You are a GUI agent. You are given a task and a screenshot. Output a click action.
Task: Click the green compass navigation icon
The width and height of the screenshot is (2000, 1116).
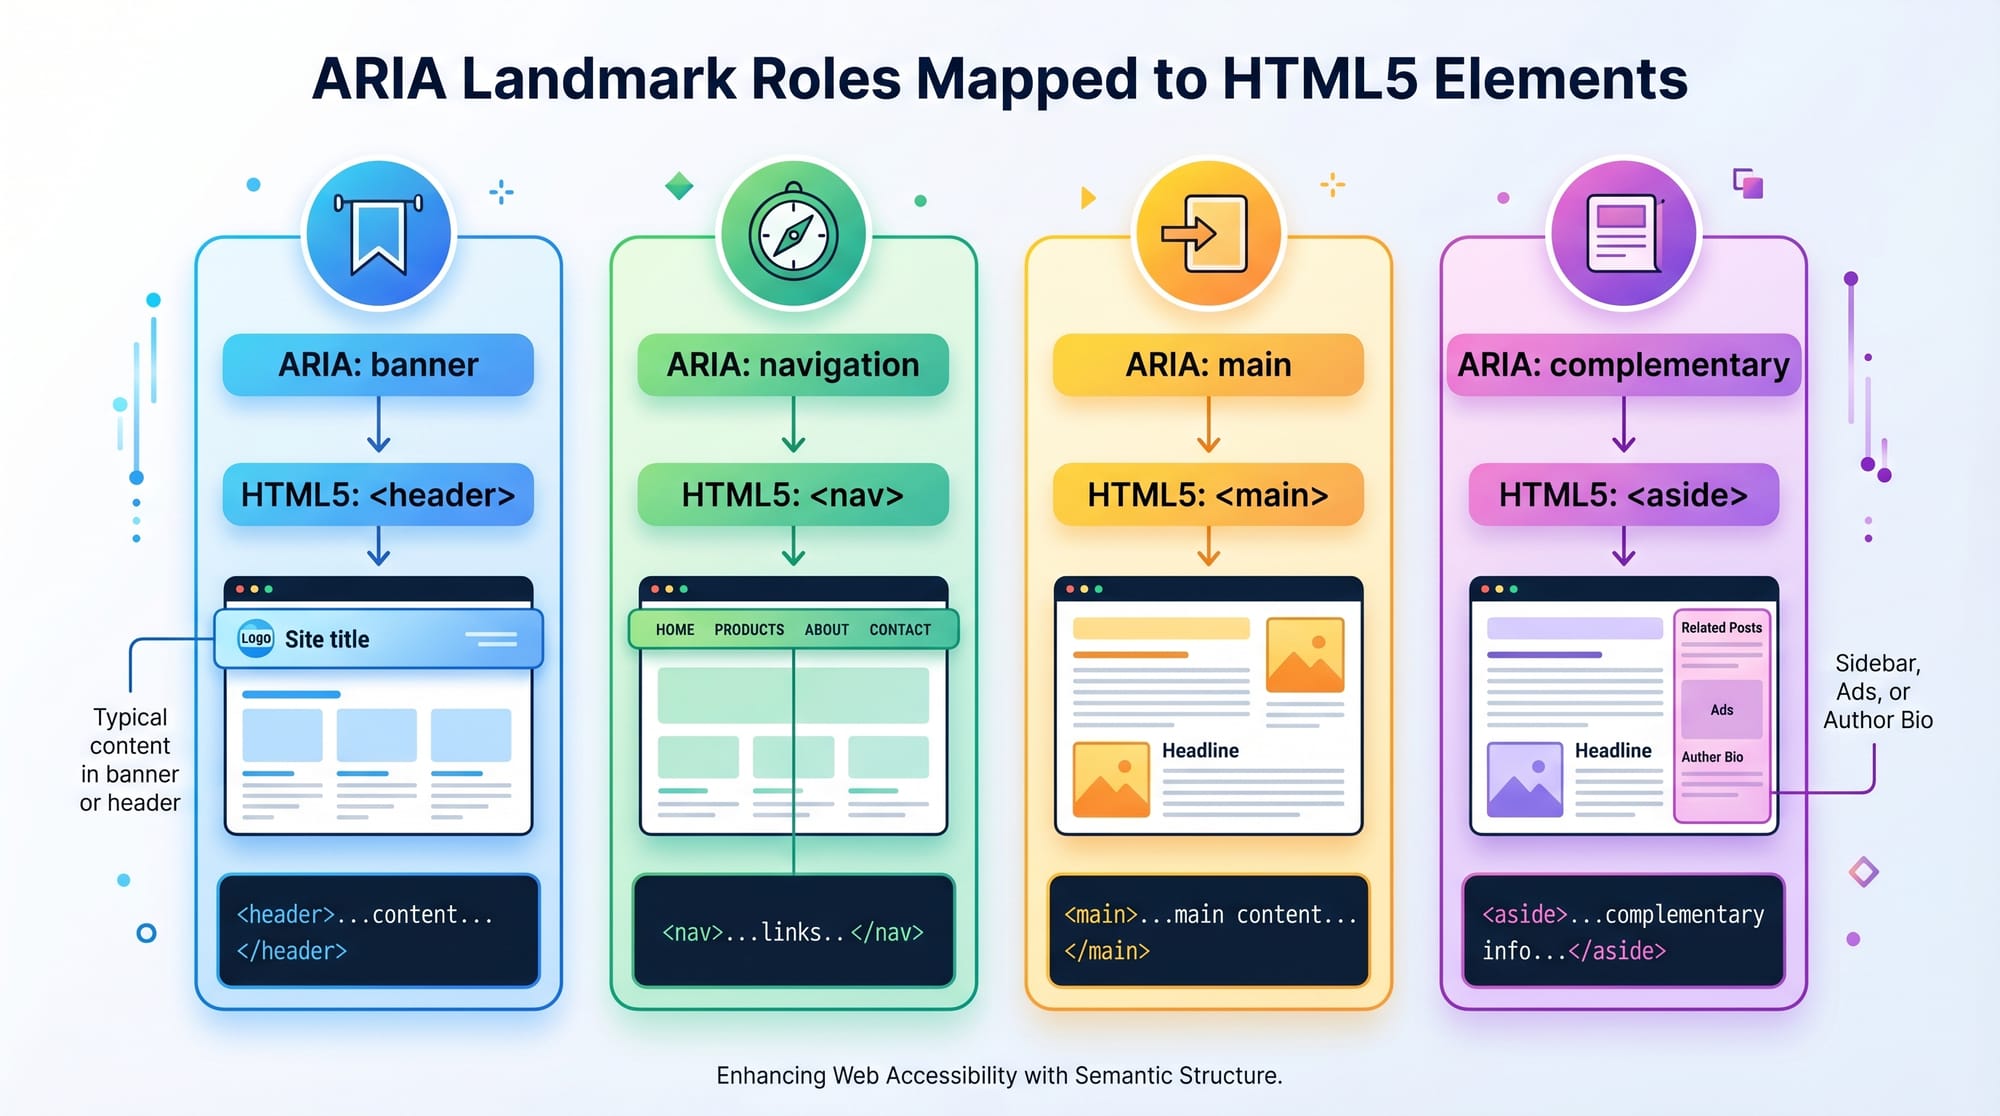tap(793, 234)
